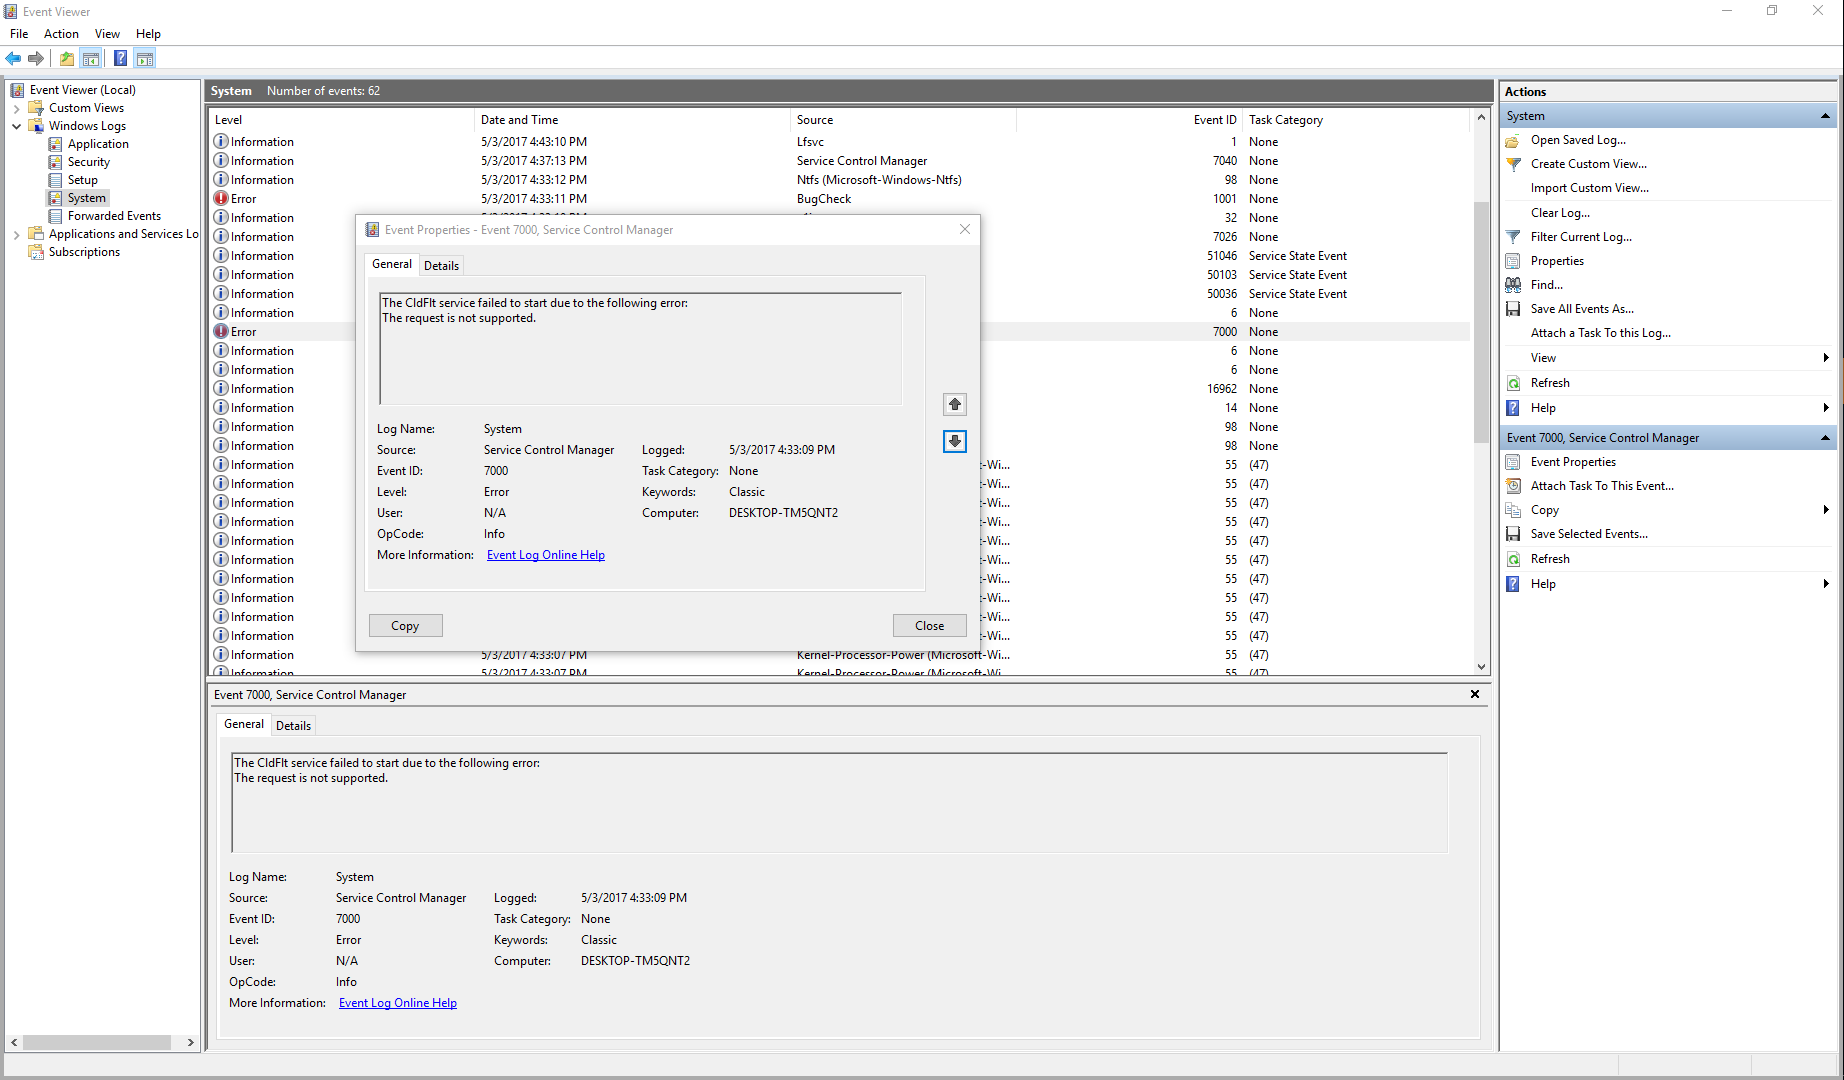The height and width of the screenshot is (1080, 1844).
Task: Sort by Event ID column header
Action: (1128, 120)
